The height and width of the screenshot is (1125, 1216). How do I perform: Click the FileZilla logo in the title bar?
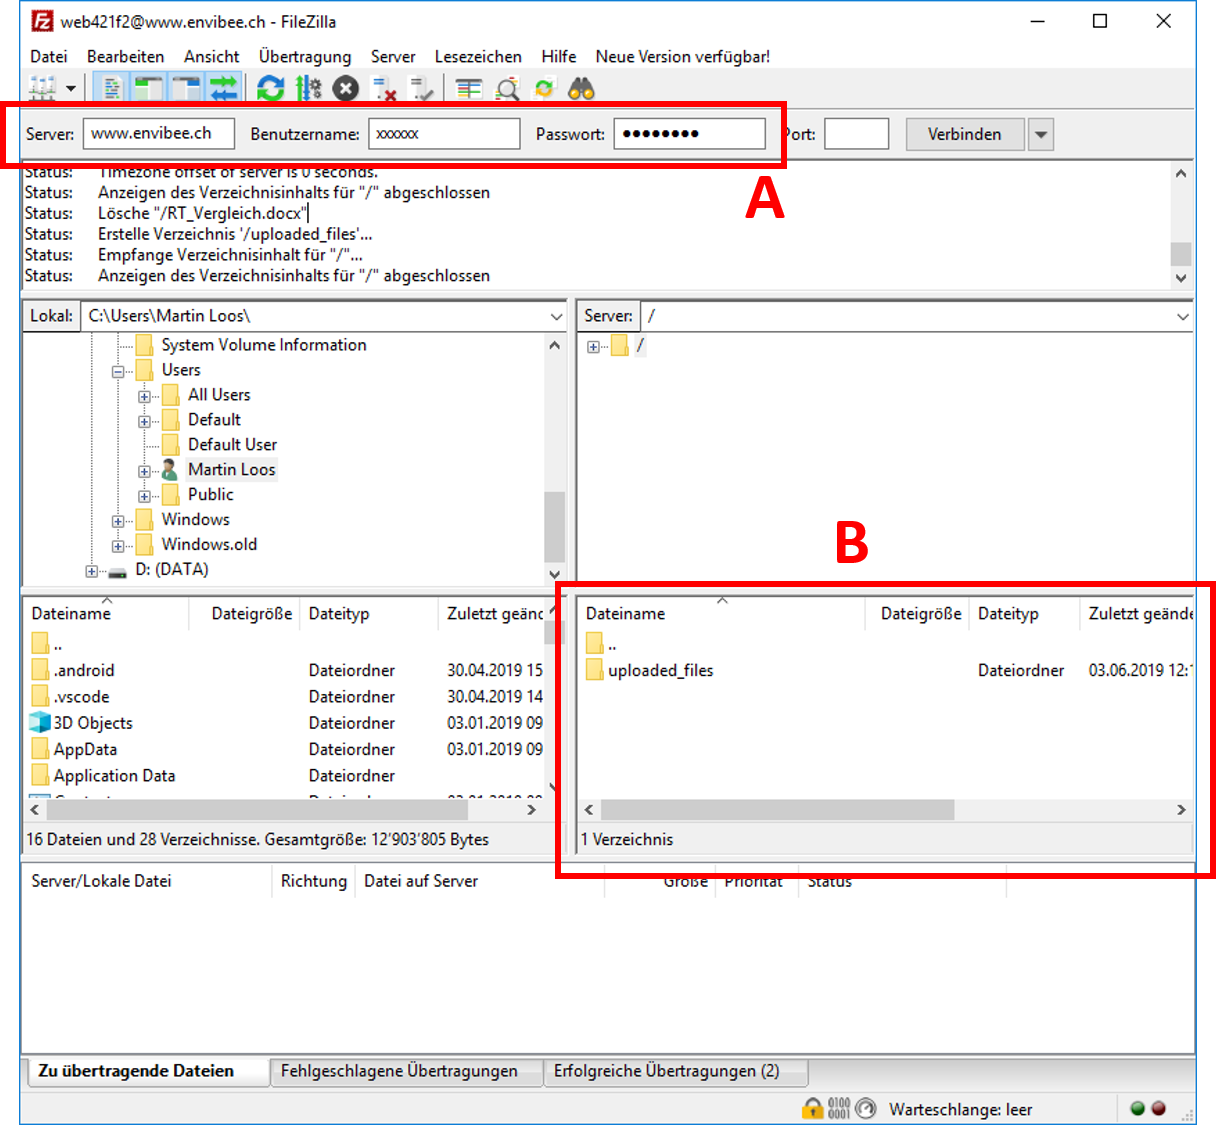(43, 21)
